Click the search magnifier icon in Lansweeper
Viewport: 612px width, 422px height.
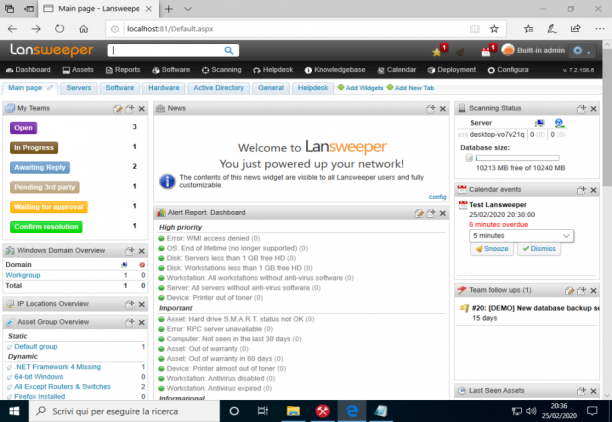229,50
